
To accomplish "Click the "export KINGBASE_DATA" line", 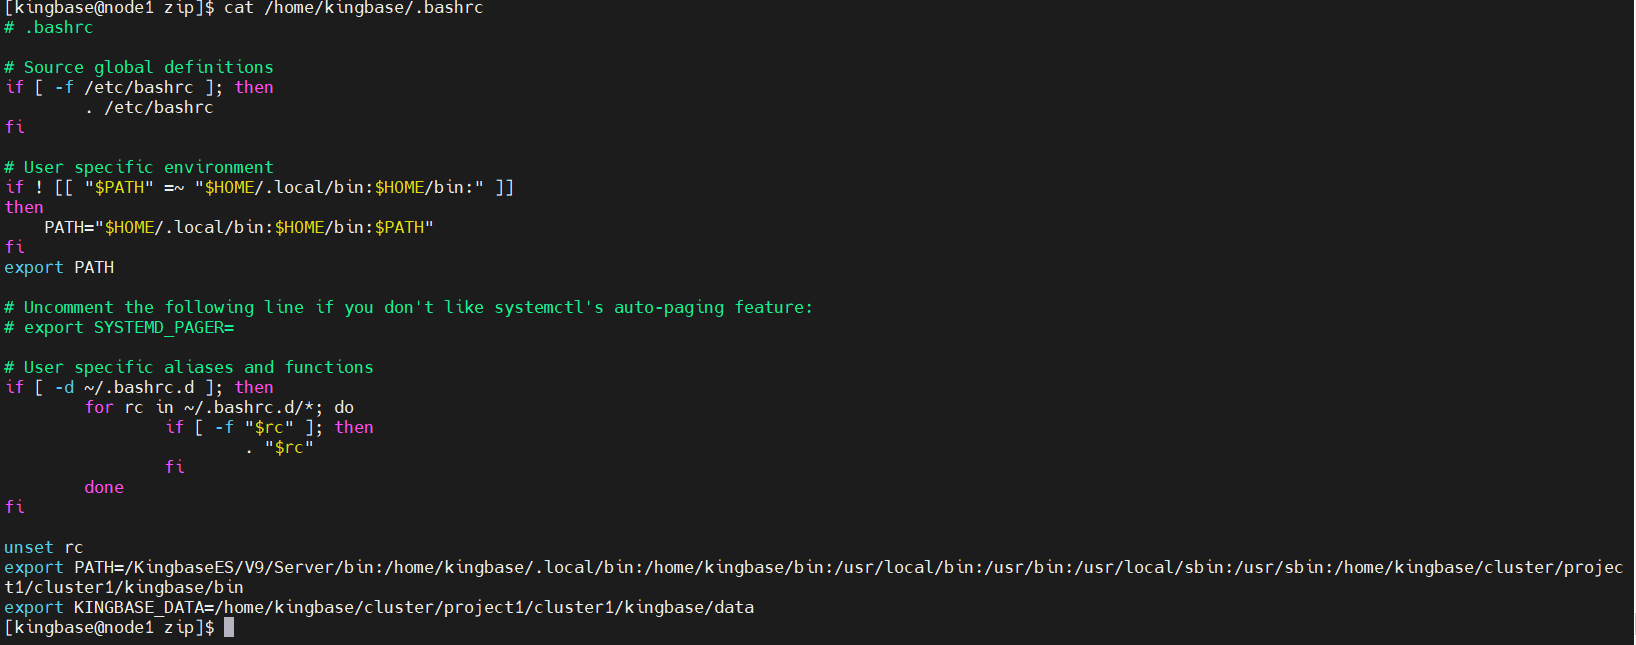I will (x=379, y=608).
